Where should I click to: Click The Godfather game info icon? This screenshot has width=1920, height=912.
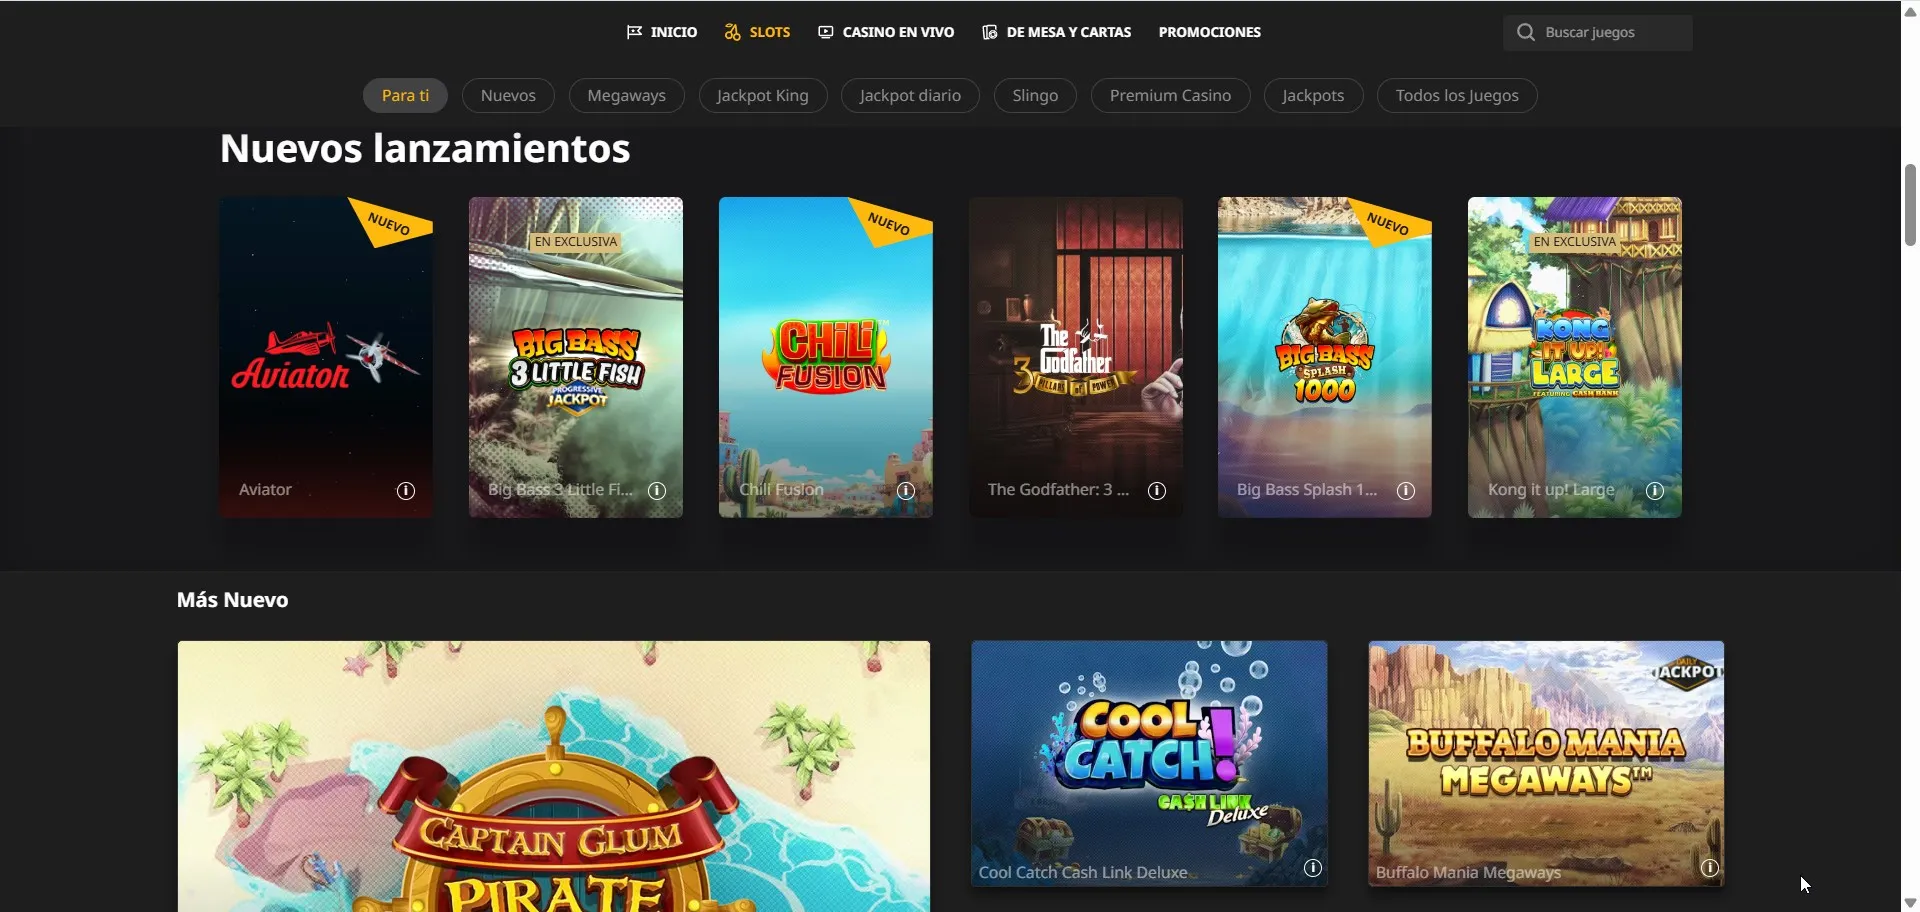point(1157,491)
